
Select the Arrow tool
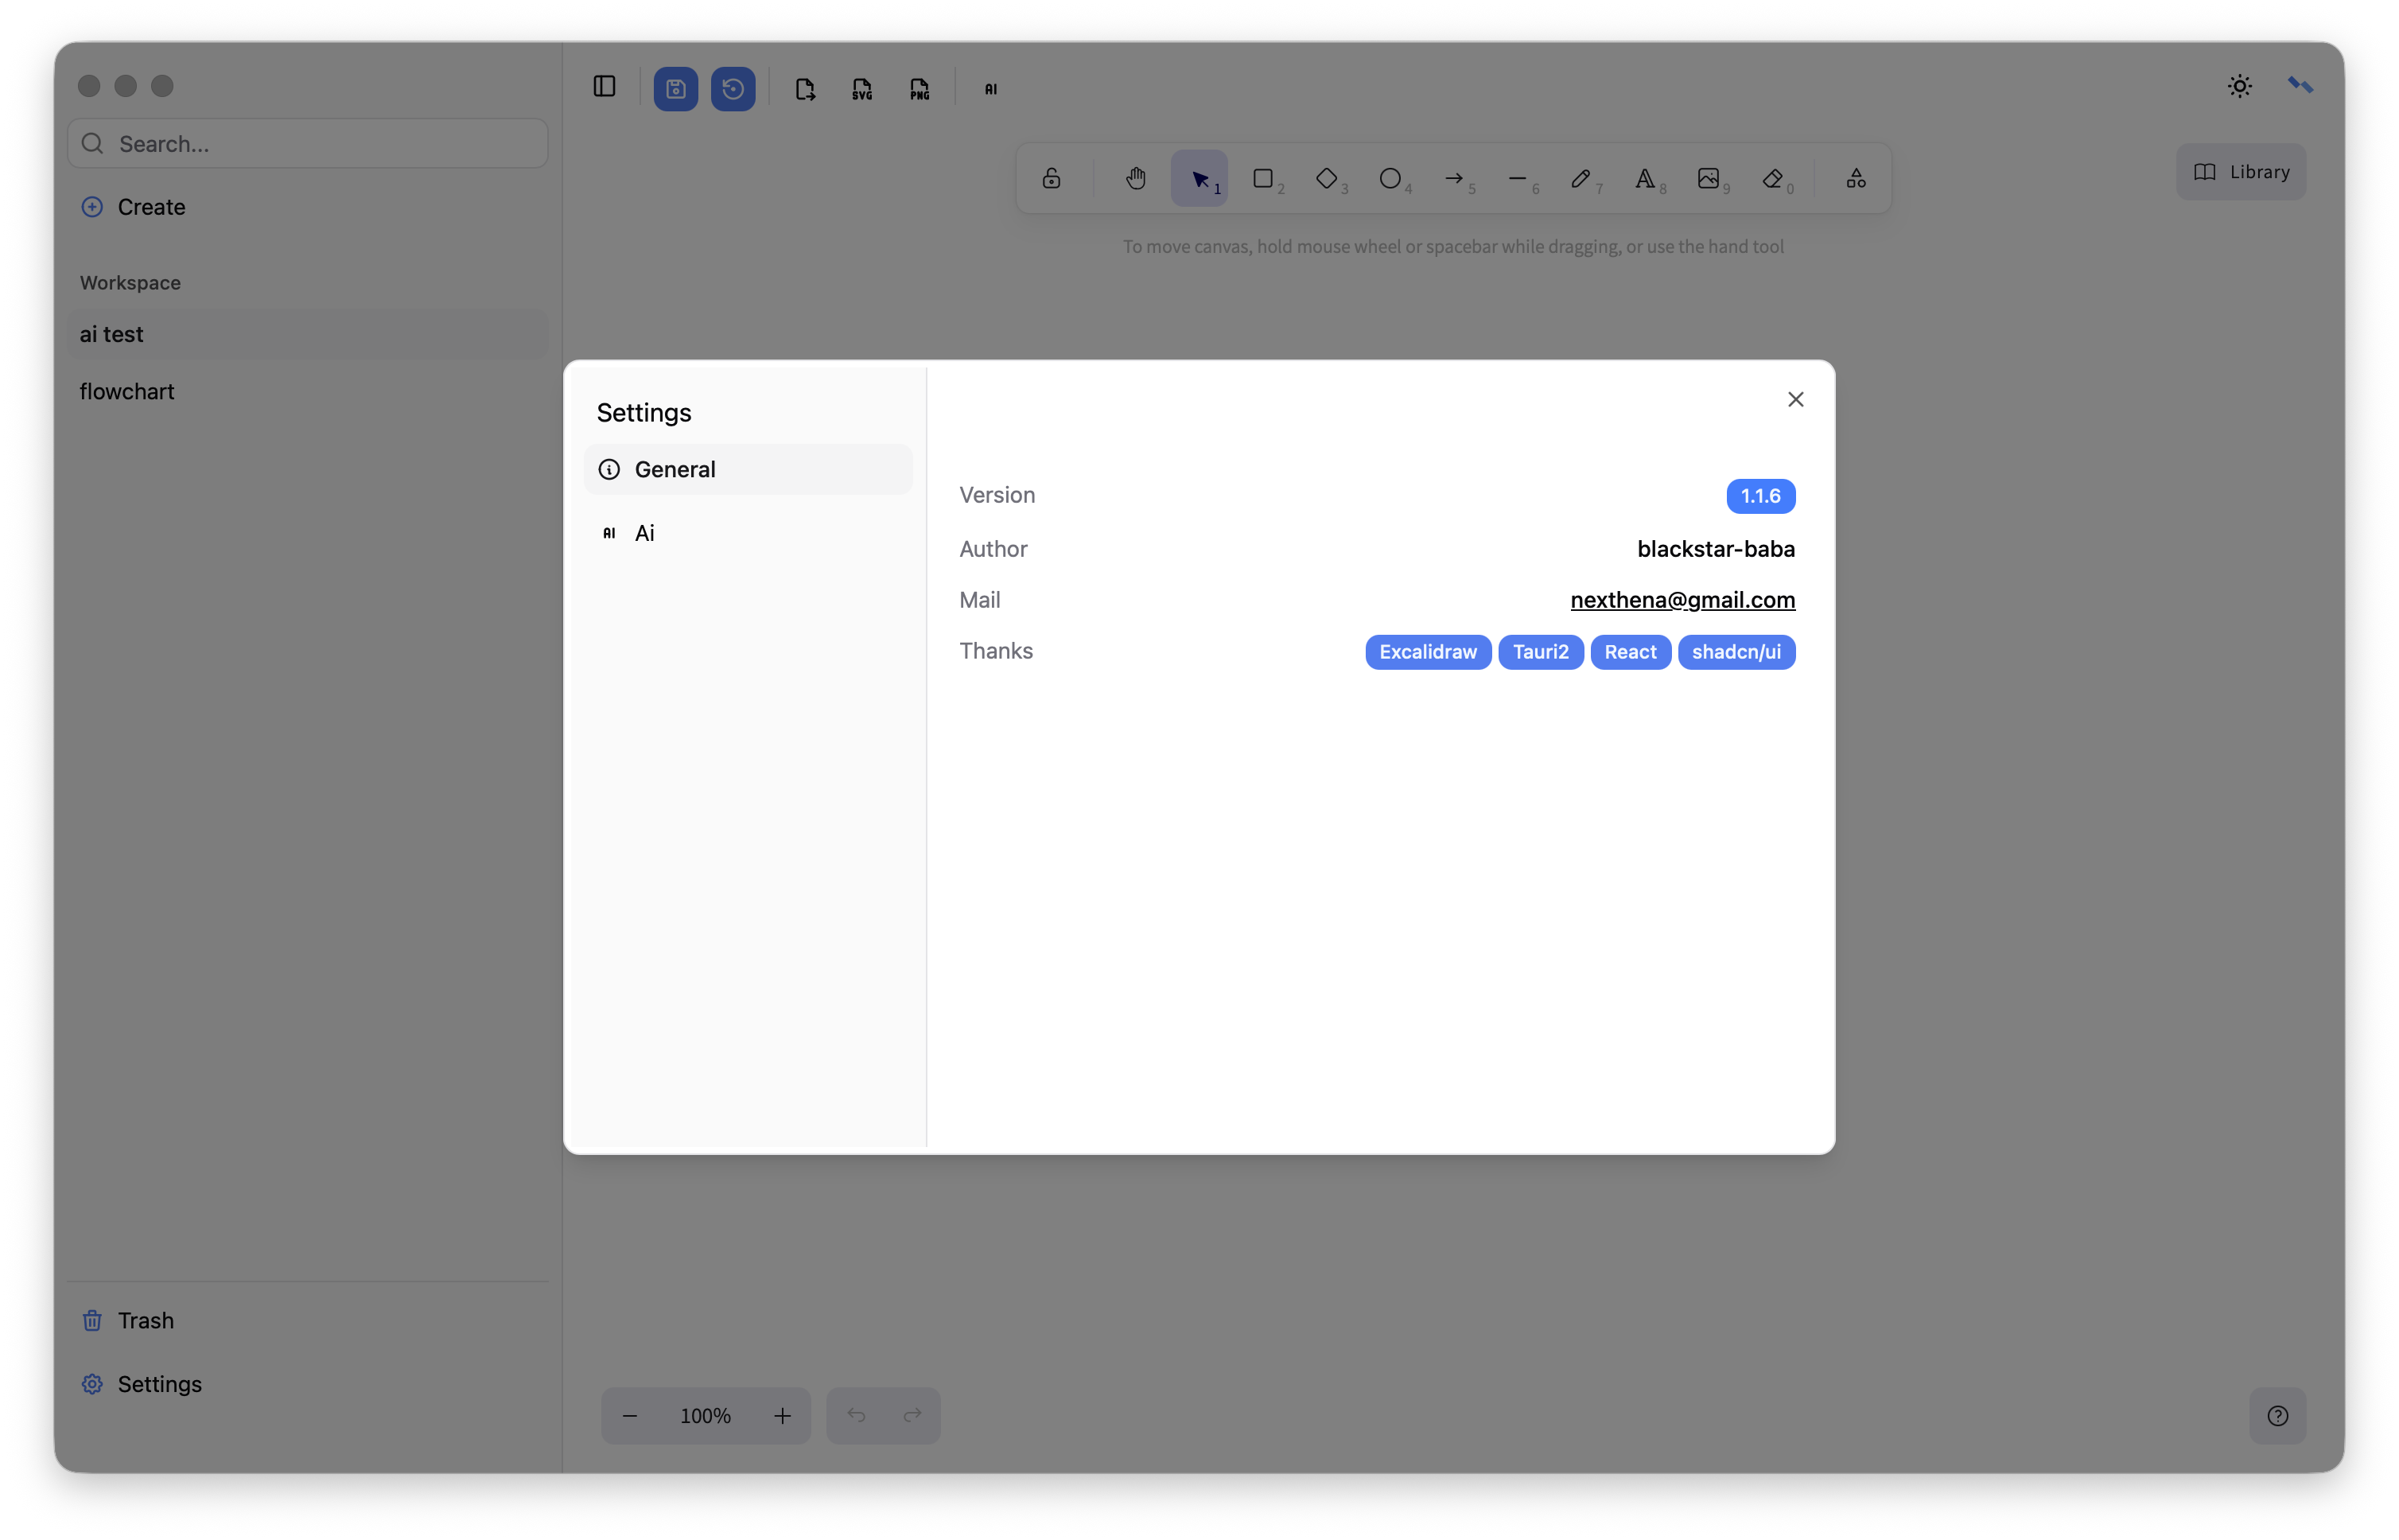click(1455, 179)
